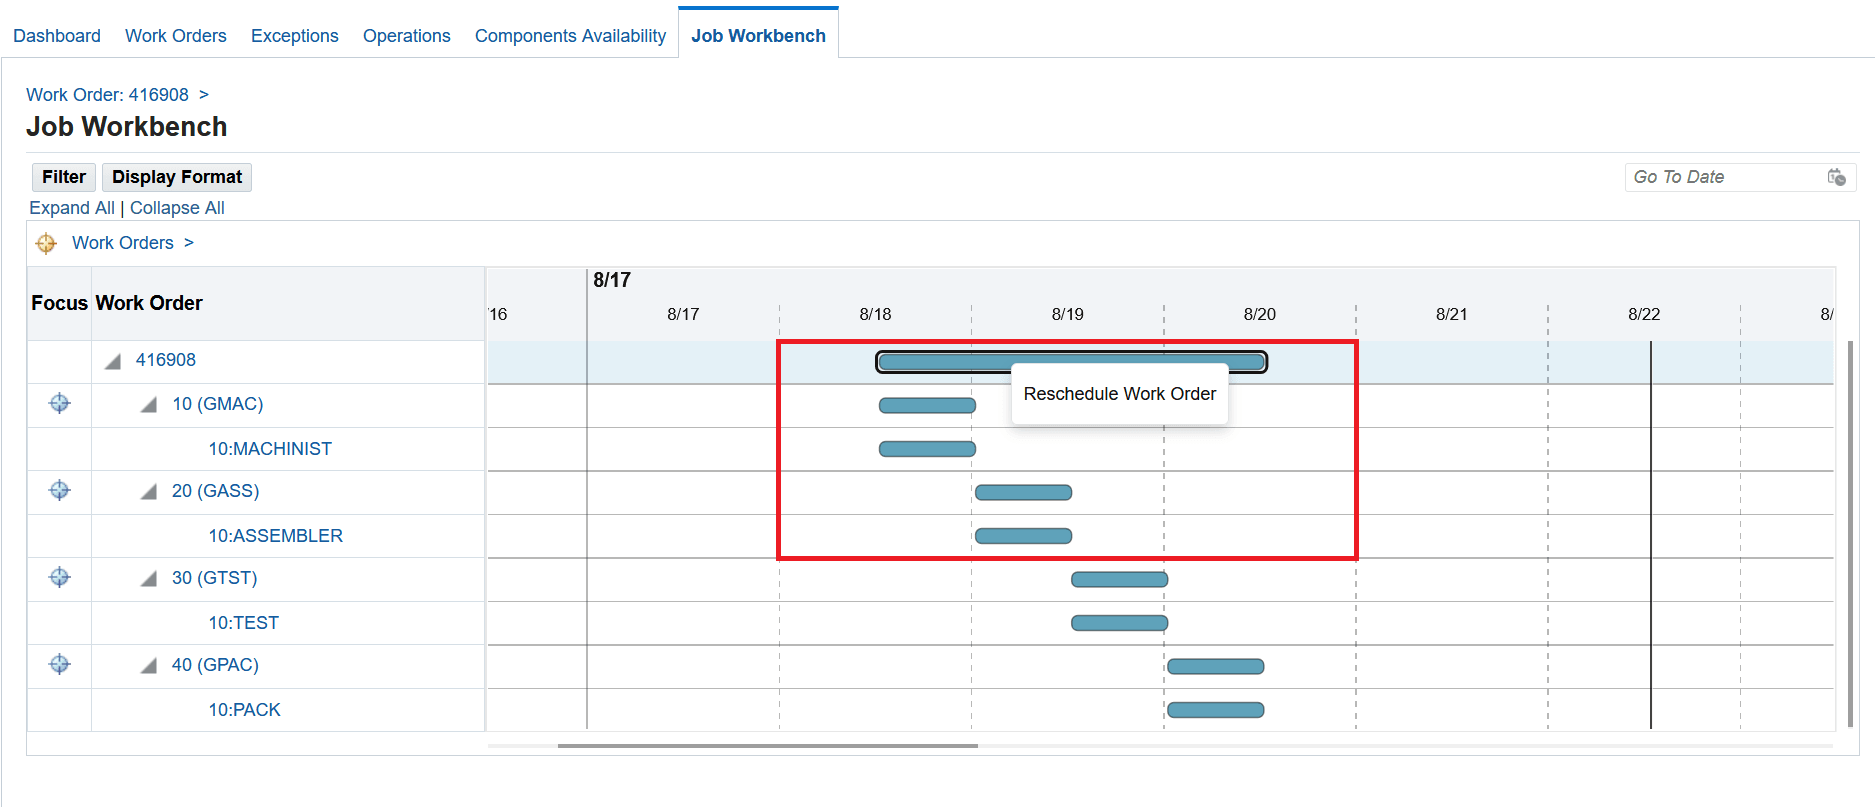Click the Focus column header
1875x807 pixels.
[59, 303]
